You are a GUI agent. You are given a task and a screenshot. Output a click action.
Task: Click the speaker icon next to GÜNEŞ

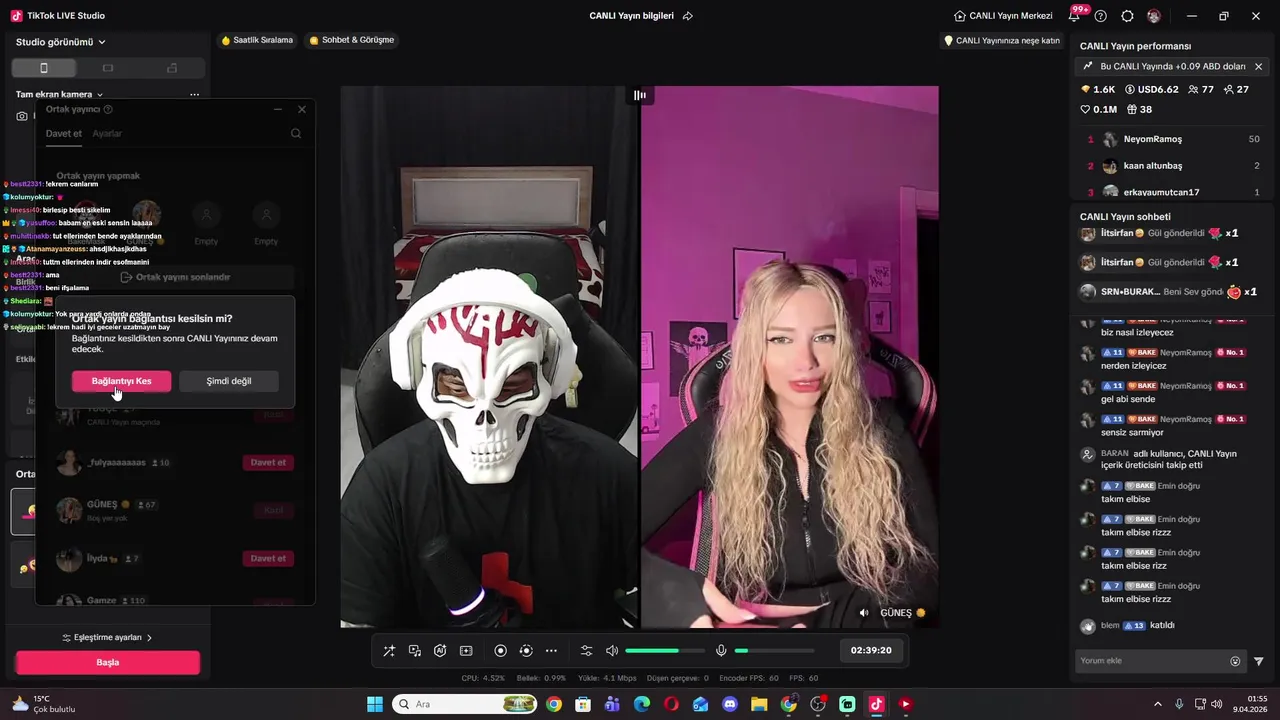[865, 613]
